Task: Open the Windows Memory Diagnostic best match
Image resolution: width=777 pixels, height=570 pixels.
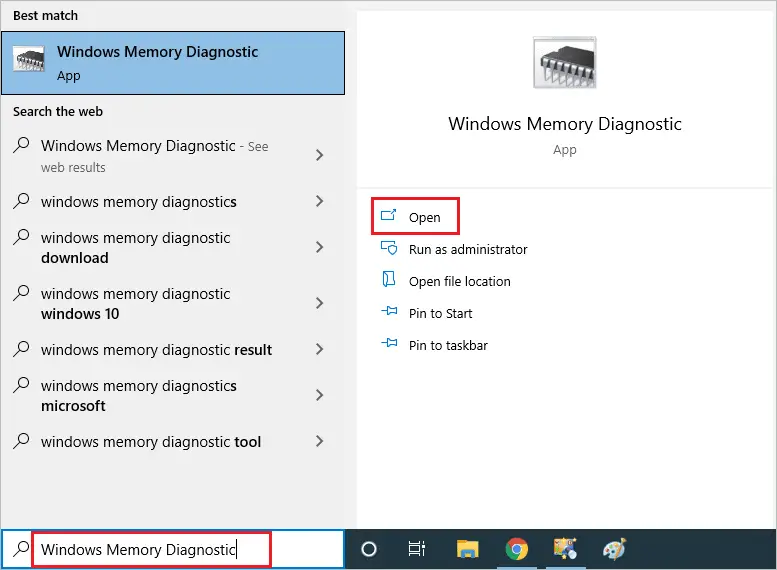Action: 173,63
